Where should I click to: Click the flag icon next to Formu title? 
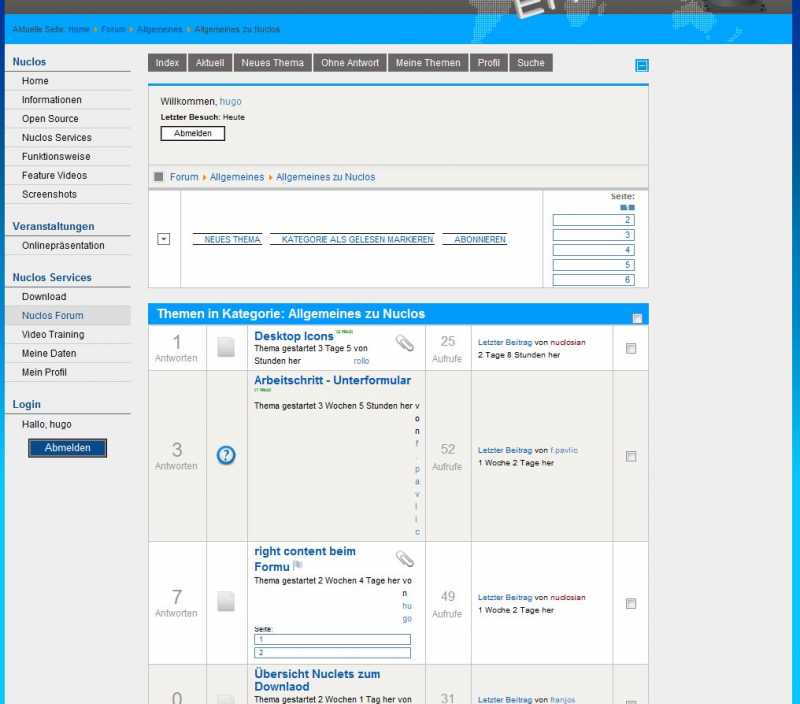[298, 565]
